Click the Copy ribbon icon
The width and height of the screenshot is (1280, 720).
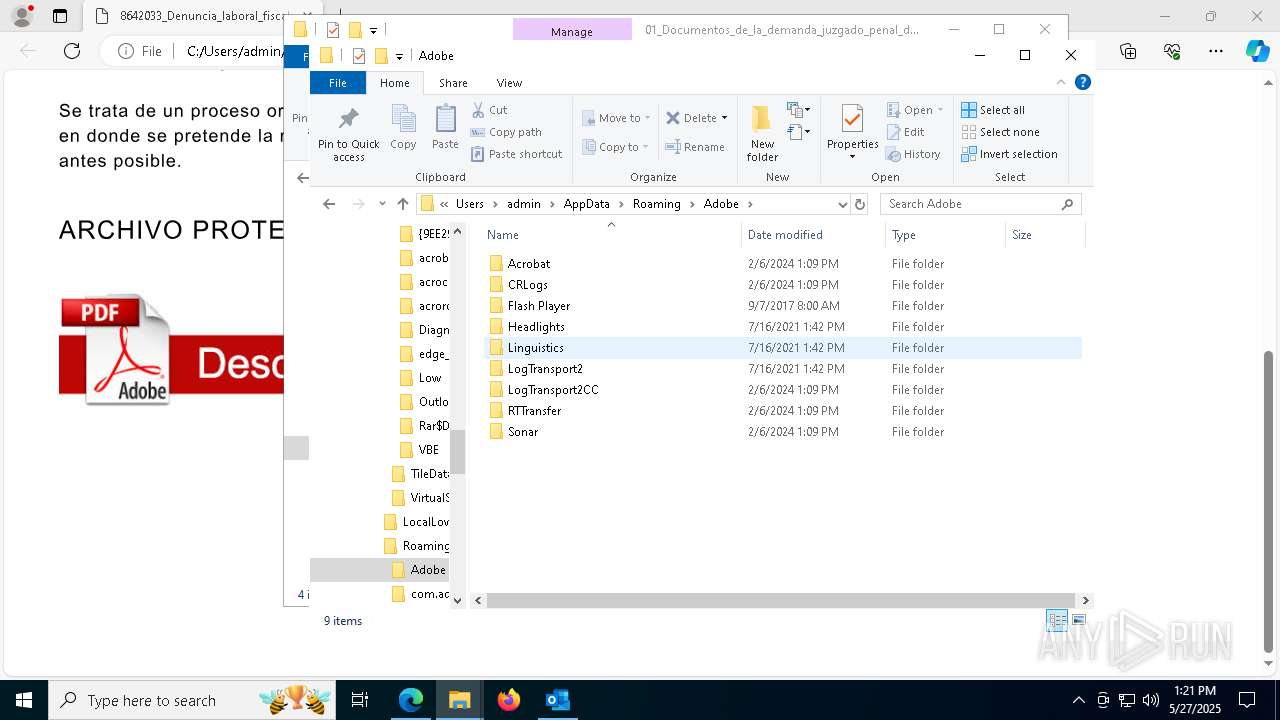pos(403,127)
